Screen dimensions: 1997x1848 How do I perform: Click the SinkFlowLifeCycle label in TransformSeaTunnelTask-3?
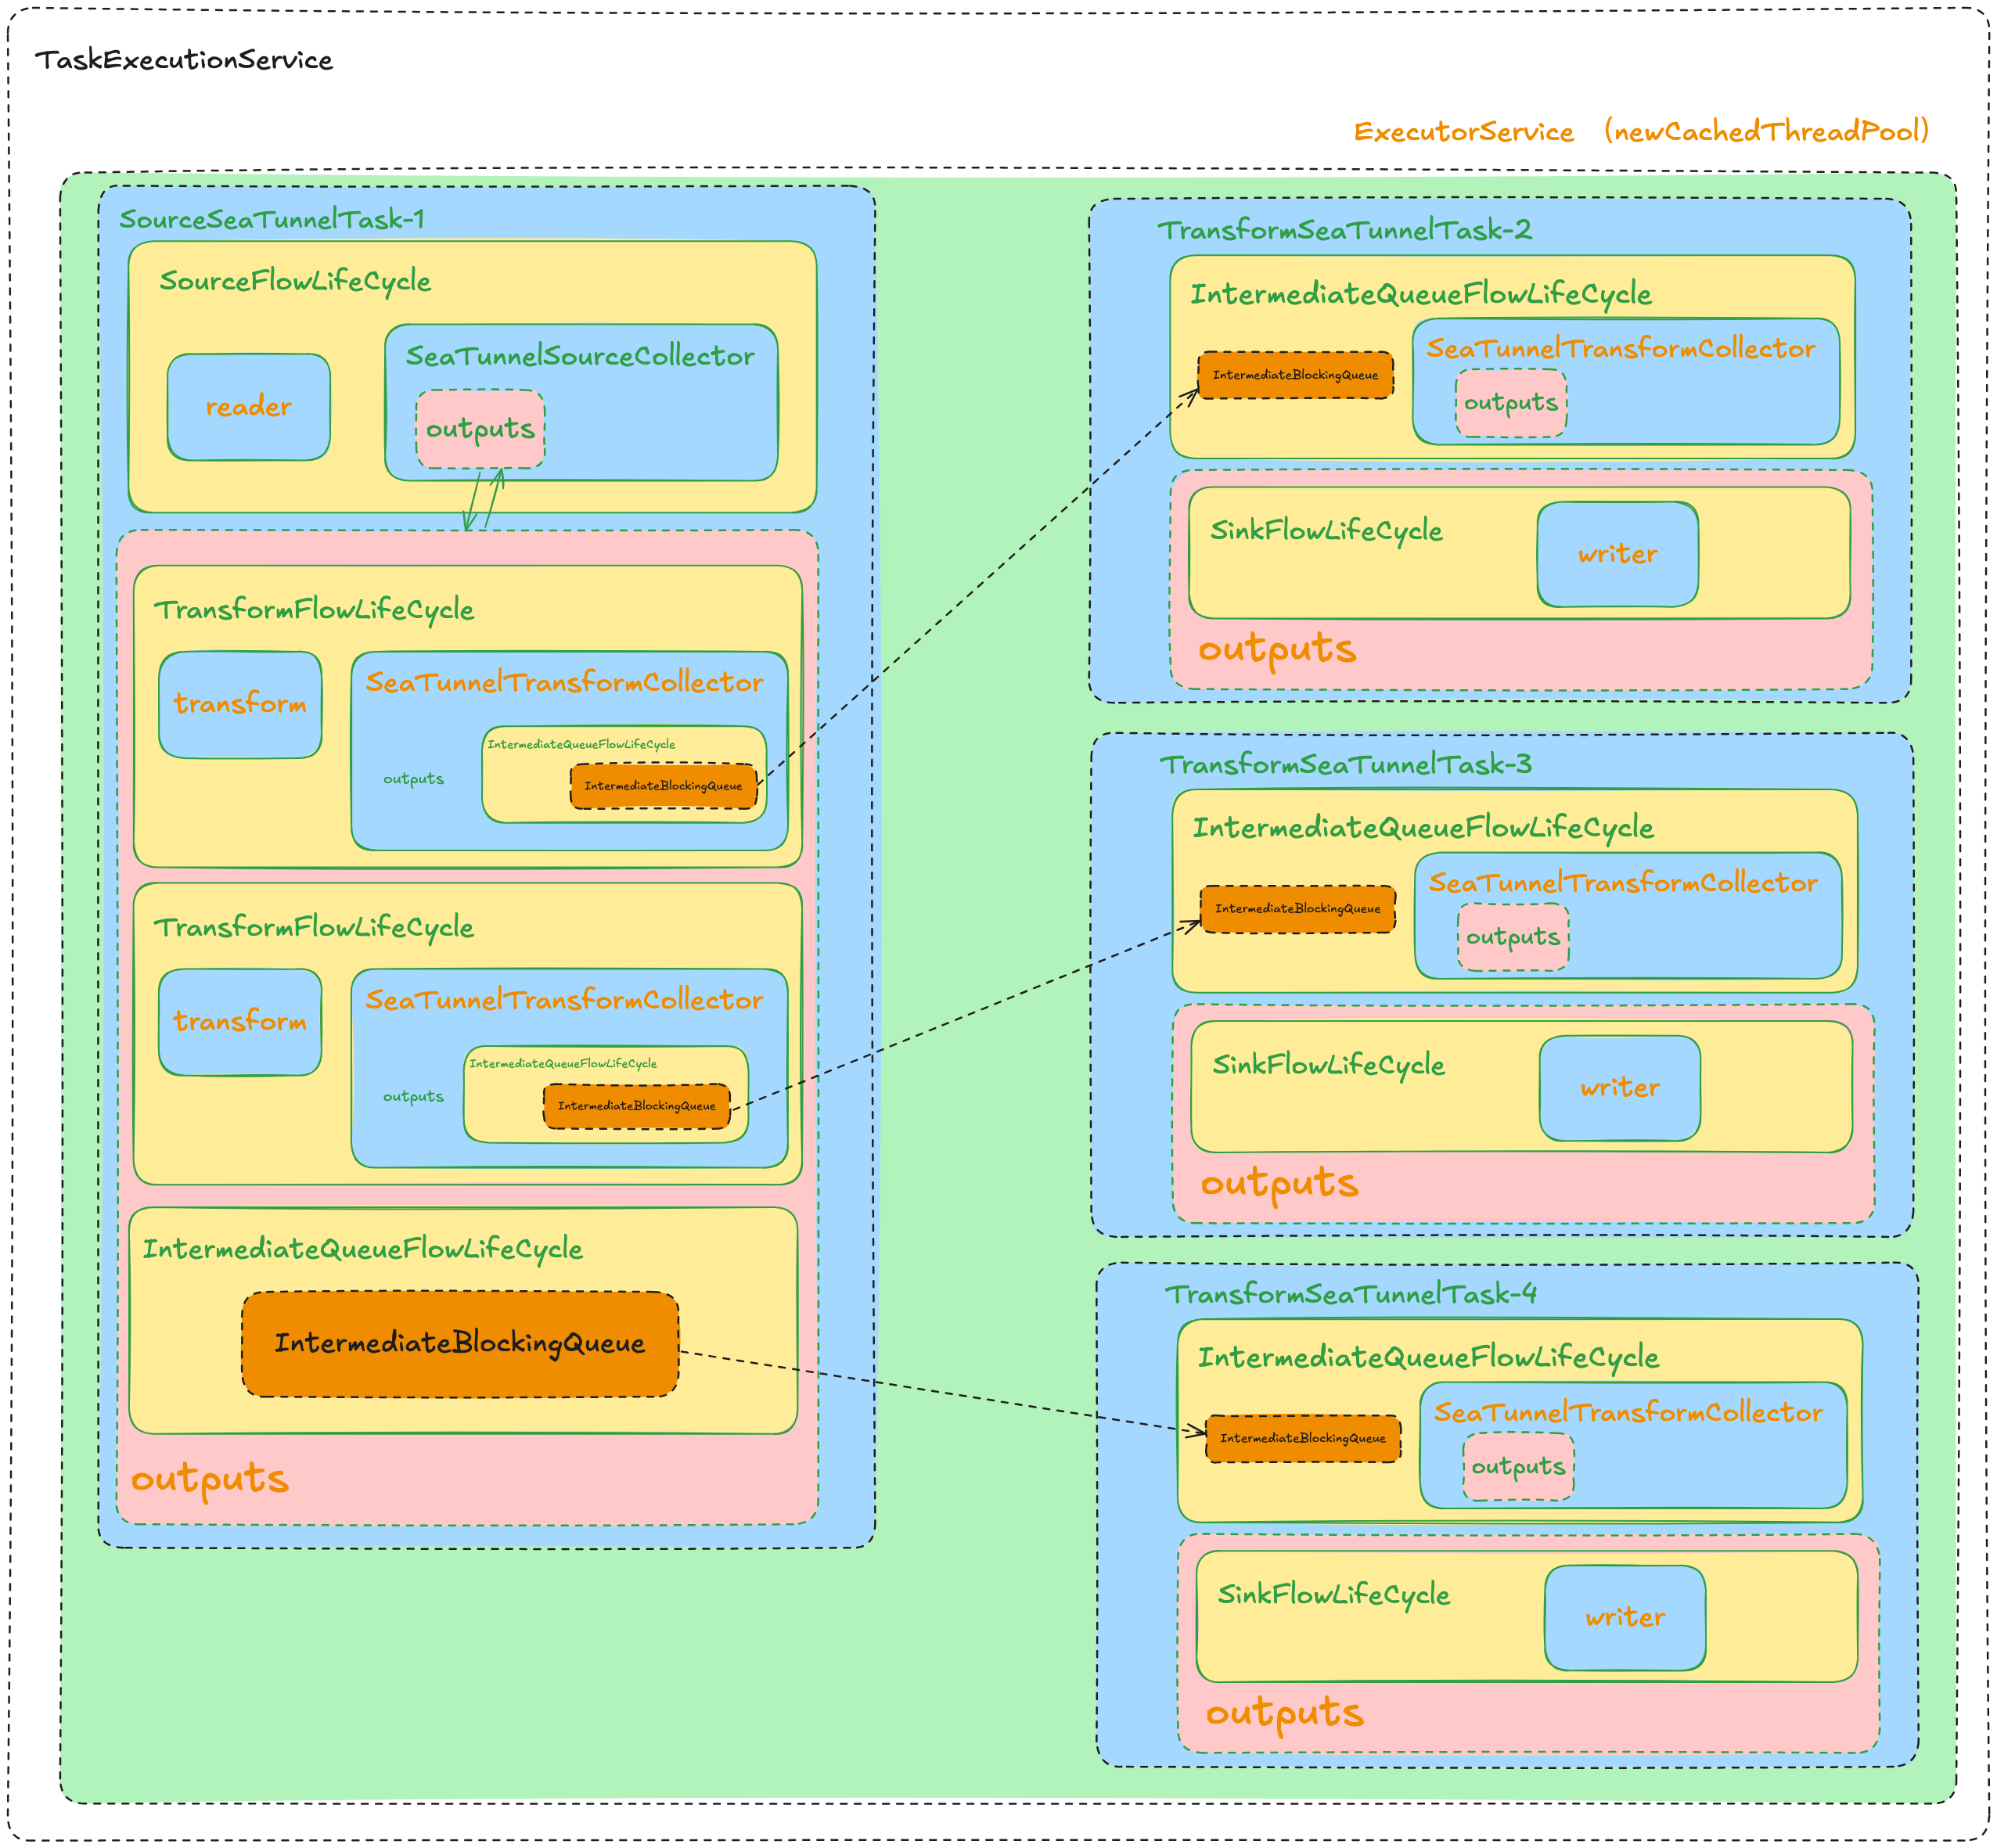(x=1328, y=1065)
